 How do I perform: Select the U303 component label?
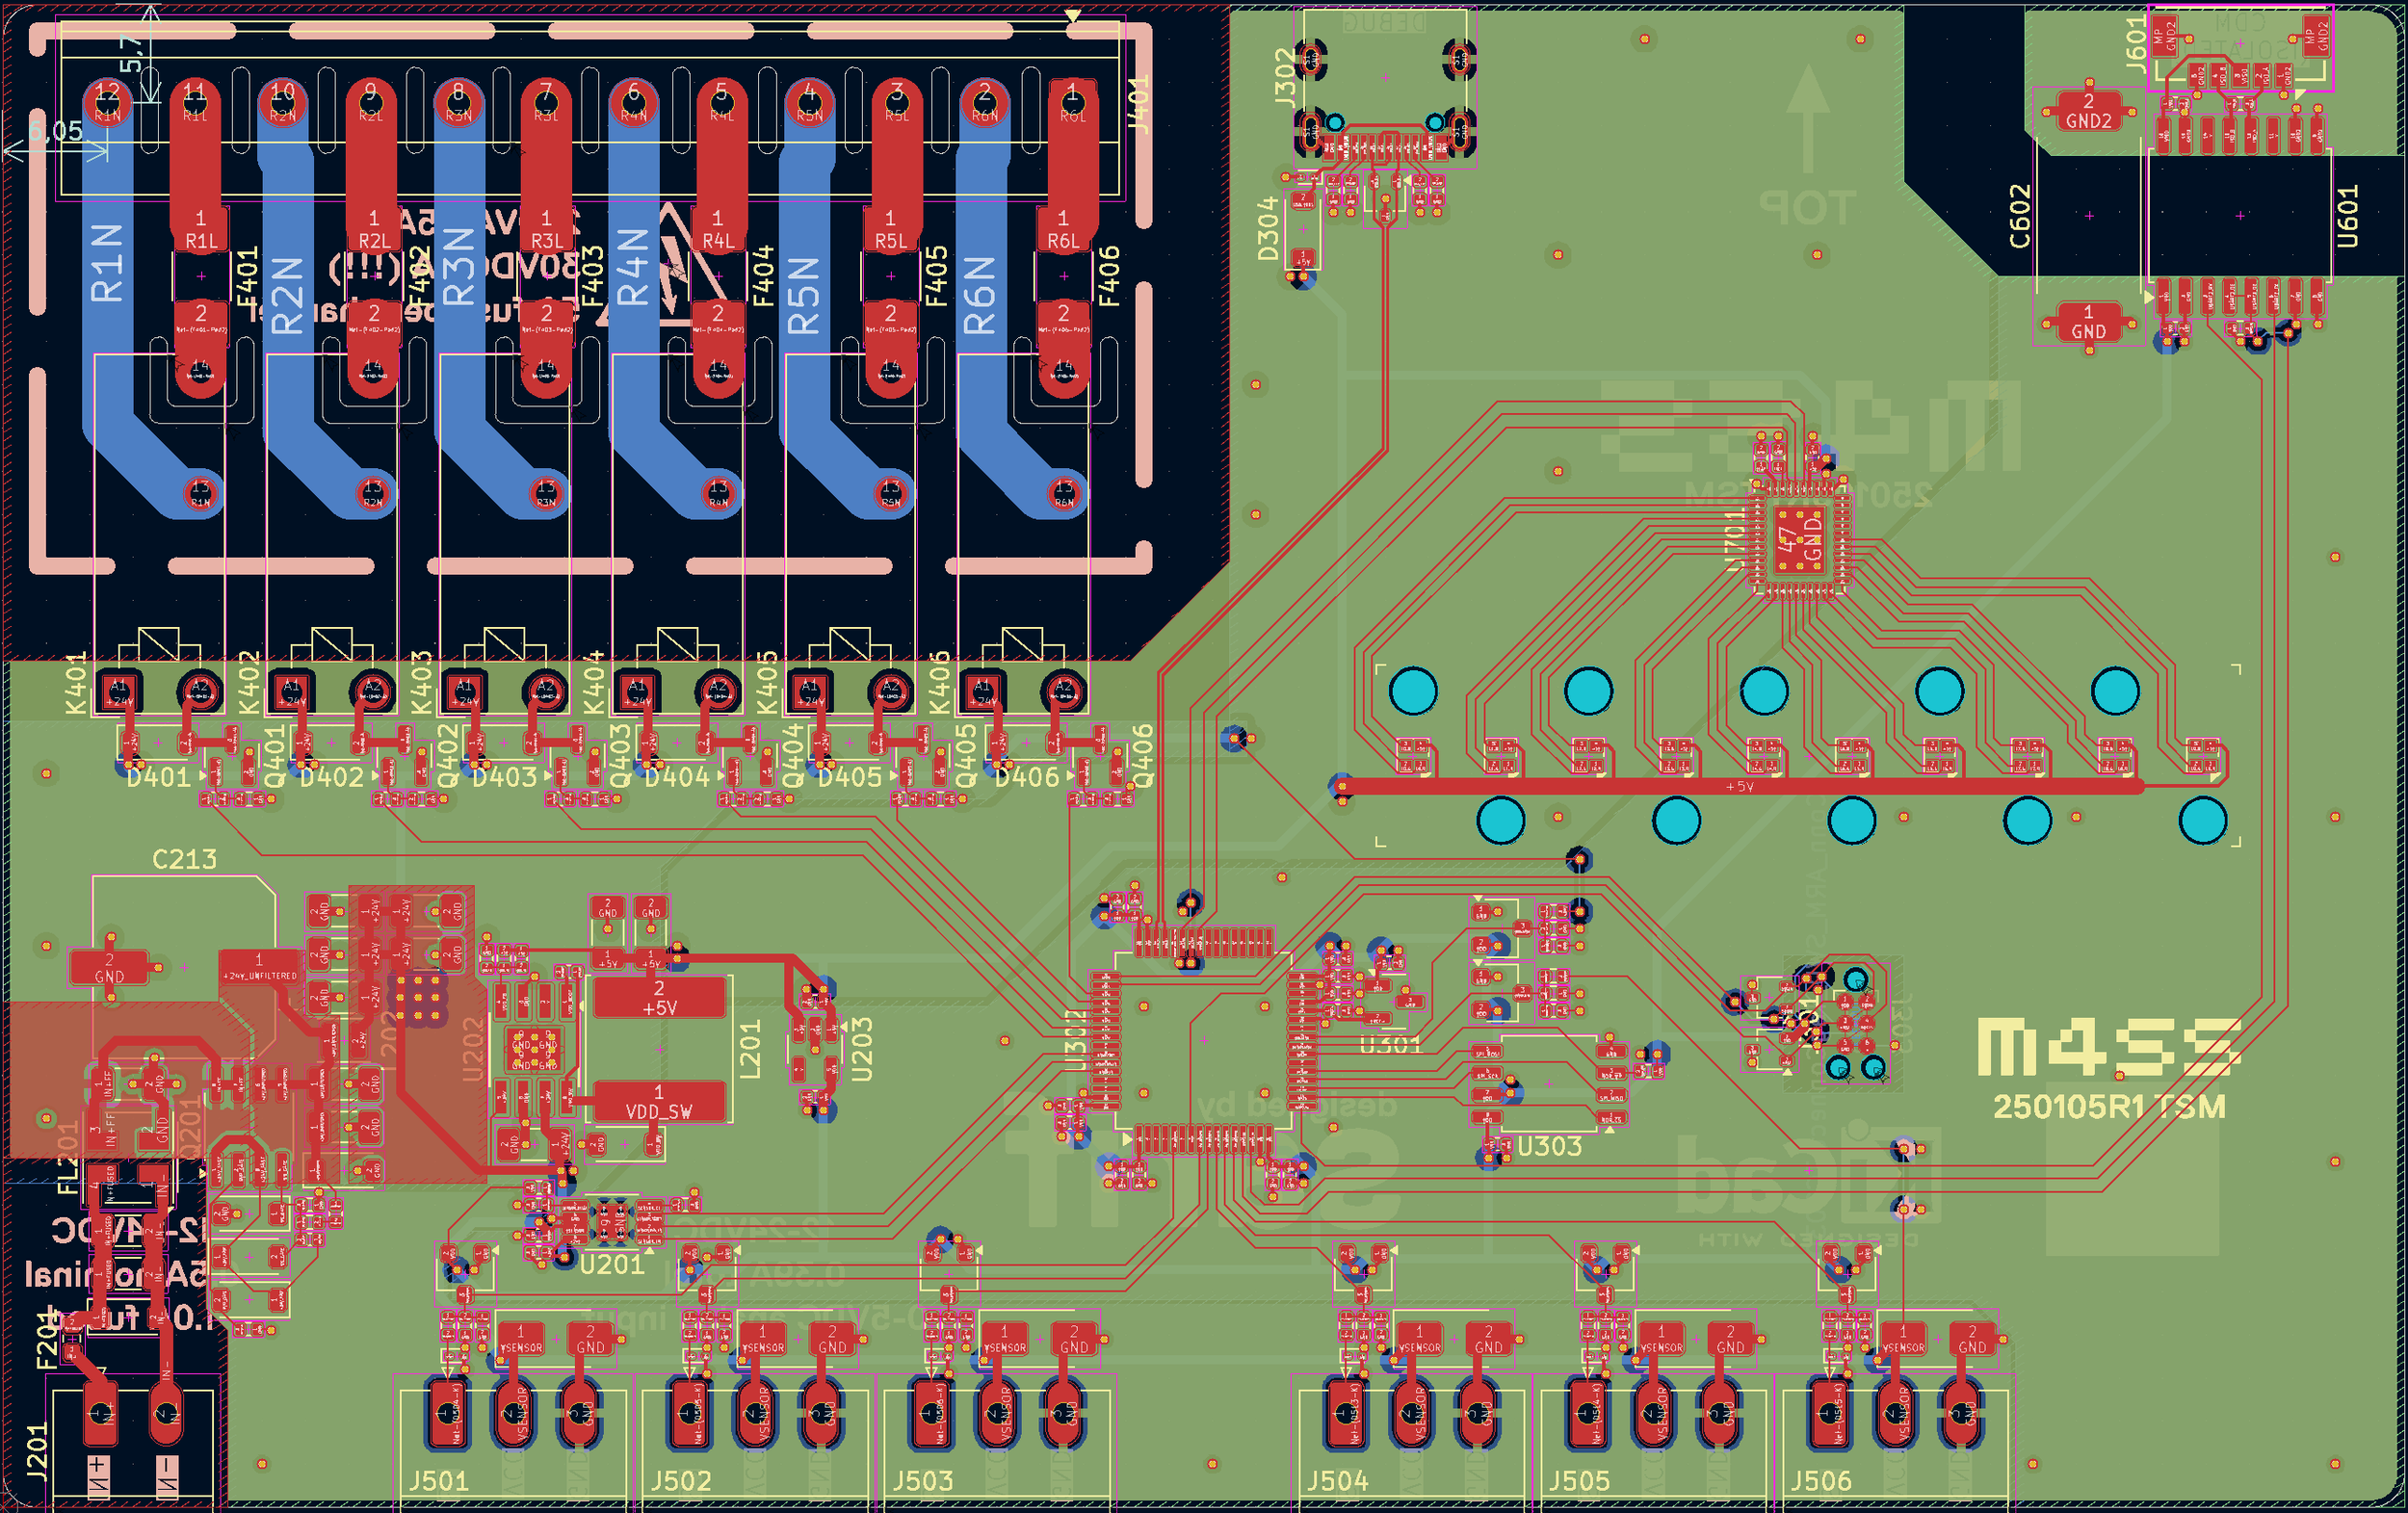click(x=1549, y=1146)
